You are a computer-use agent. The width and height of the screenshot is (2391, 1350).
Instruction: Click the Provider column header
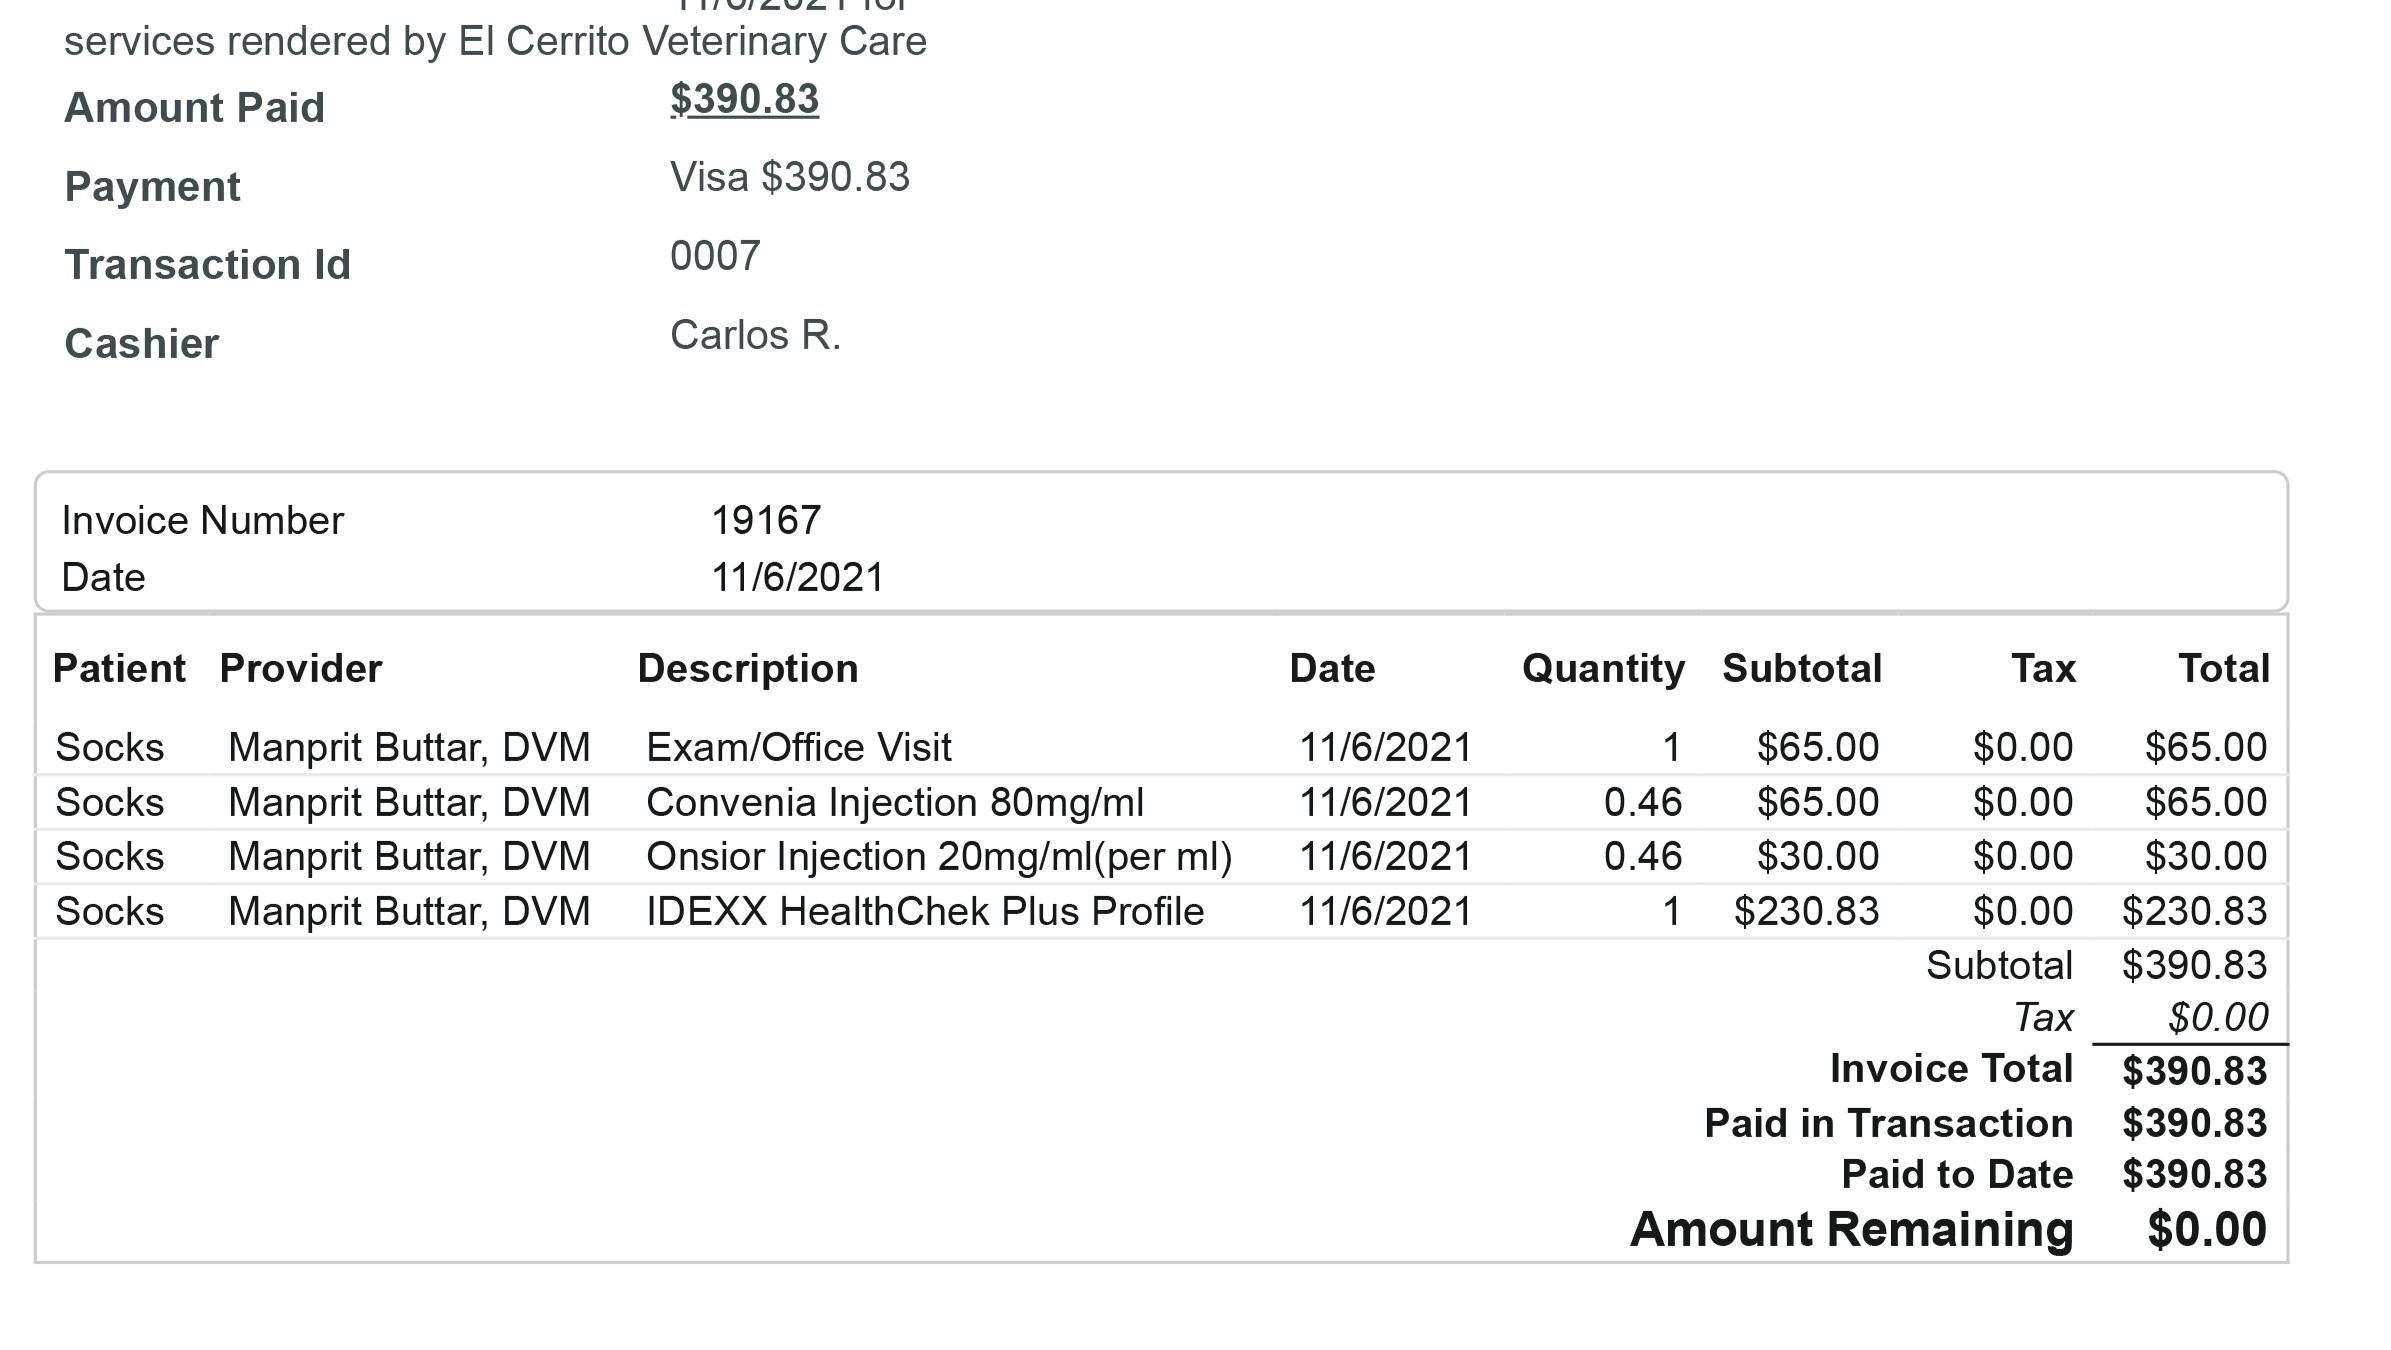(x=300, y=668)
